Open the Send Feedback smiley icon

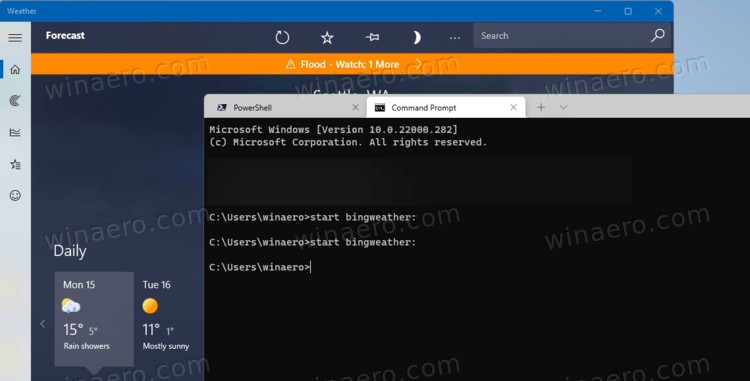pyautogui.click(x=15, y=195)
